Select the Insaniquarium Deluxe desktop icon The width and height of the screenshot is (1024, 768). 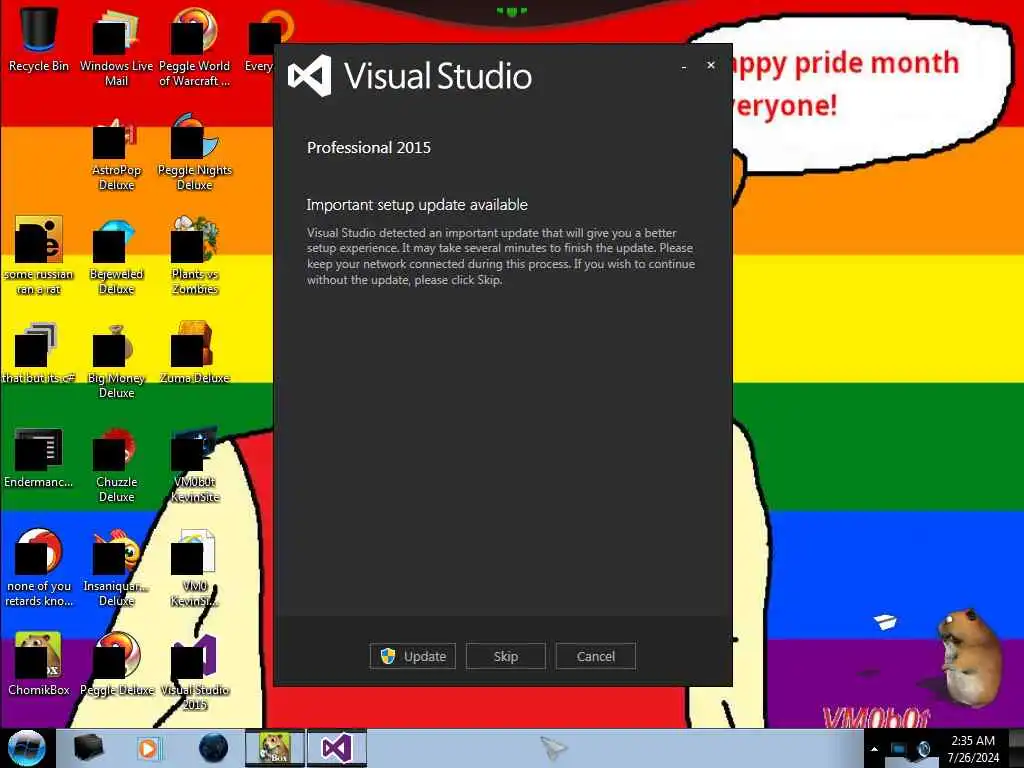point(116,568)
